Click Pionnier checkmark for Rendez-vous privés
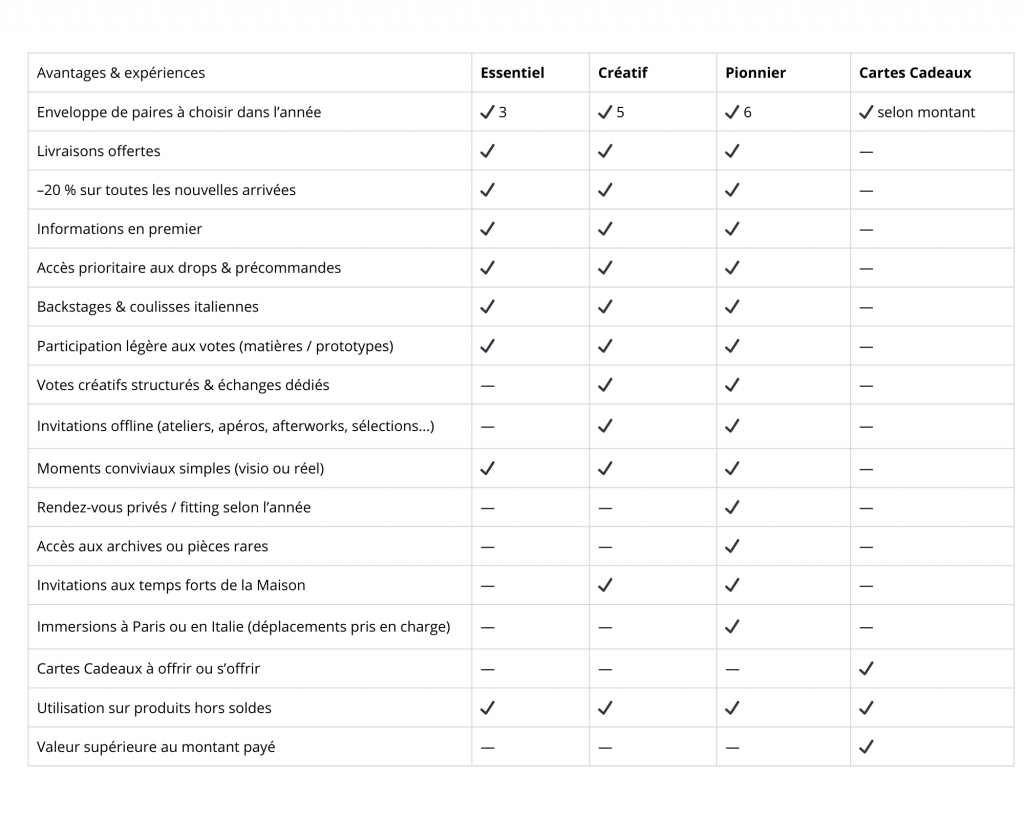Screen dimensions: 1024x819 click(732, 507)
